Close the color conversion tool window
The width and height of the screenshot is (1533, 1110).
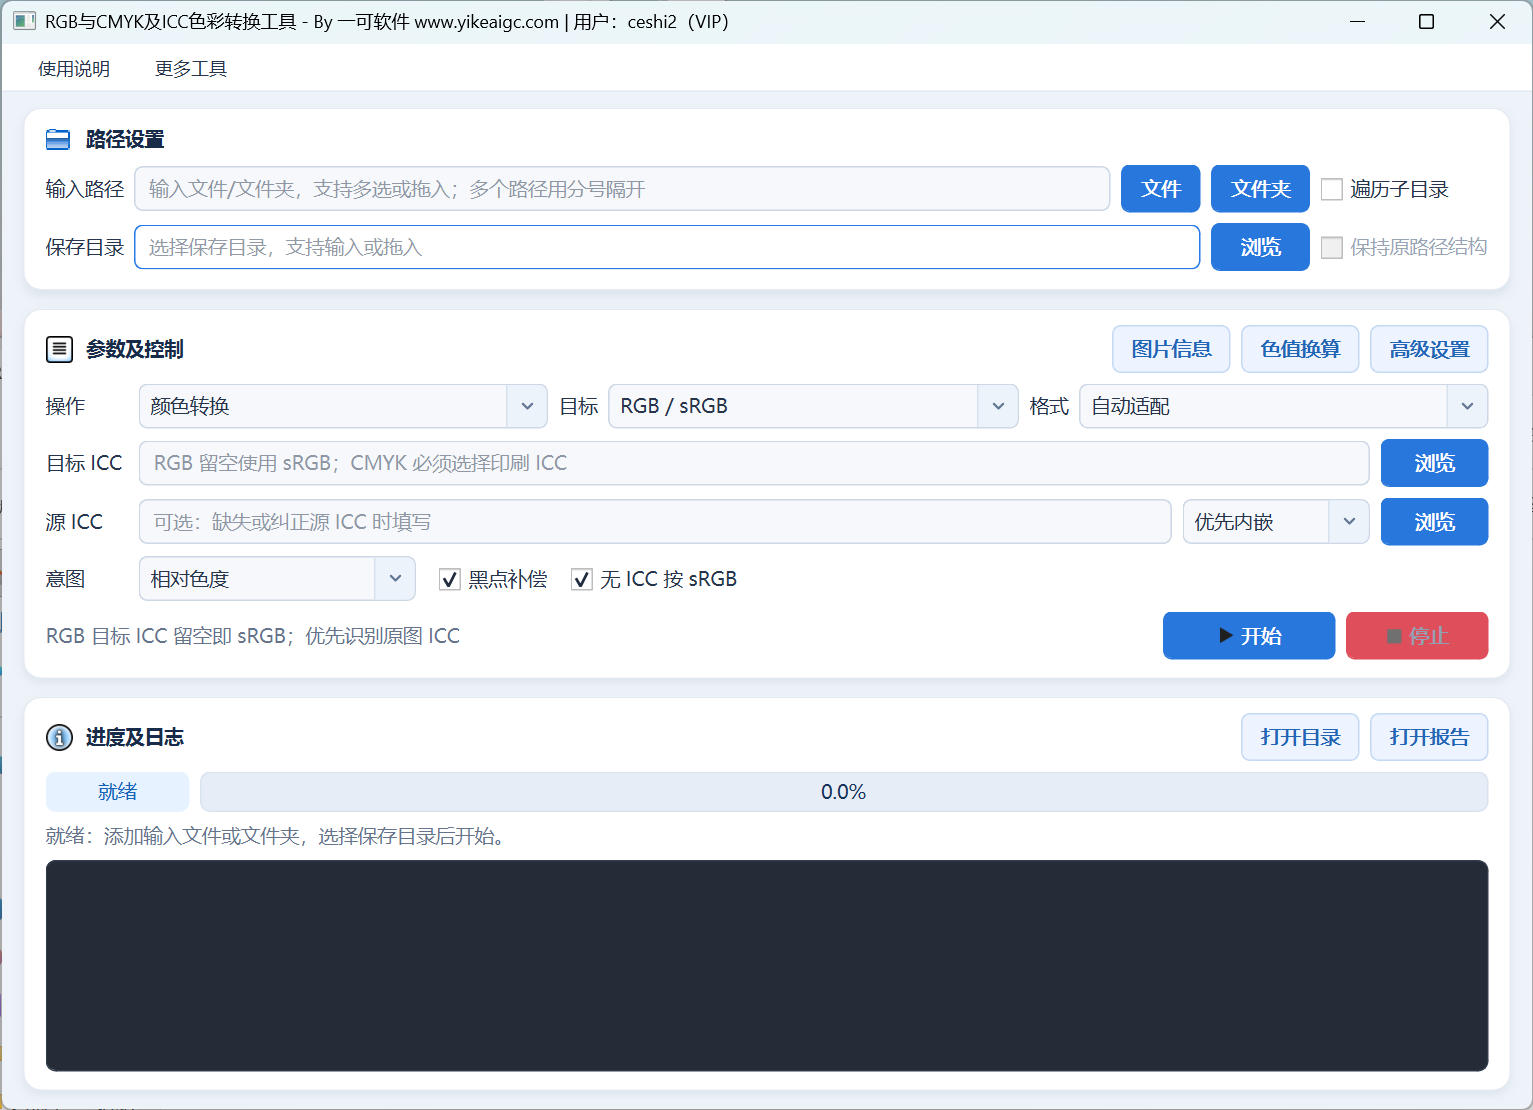coord(1497,21)
